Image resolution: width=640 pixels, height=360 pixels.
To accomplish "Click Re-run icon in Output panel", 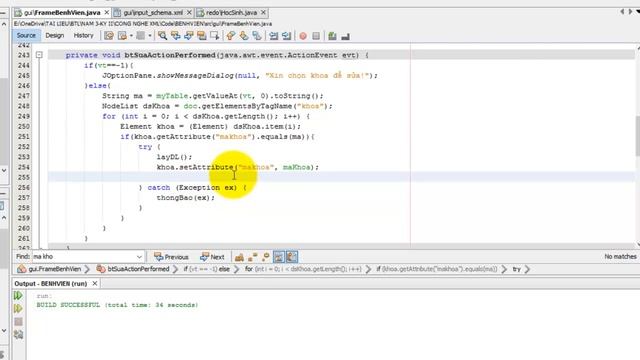I will tap(18, 295).
